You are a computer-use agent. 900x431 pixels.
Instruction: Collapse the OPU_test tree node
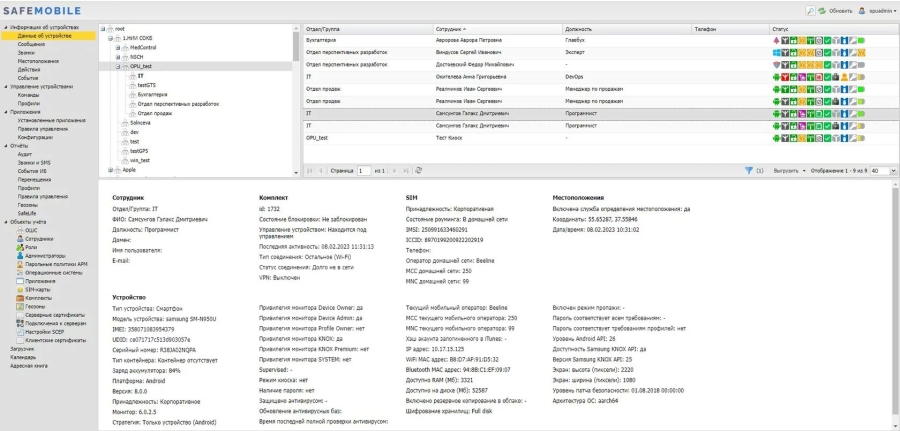118,67
